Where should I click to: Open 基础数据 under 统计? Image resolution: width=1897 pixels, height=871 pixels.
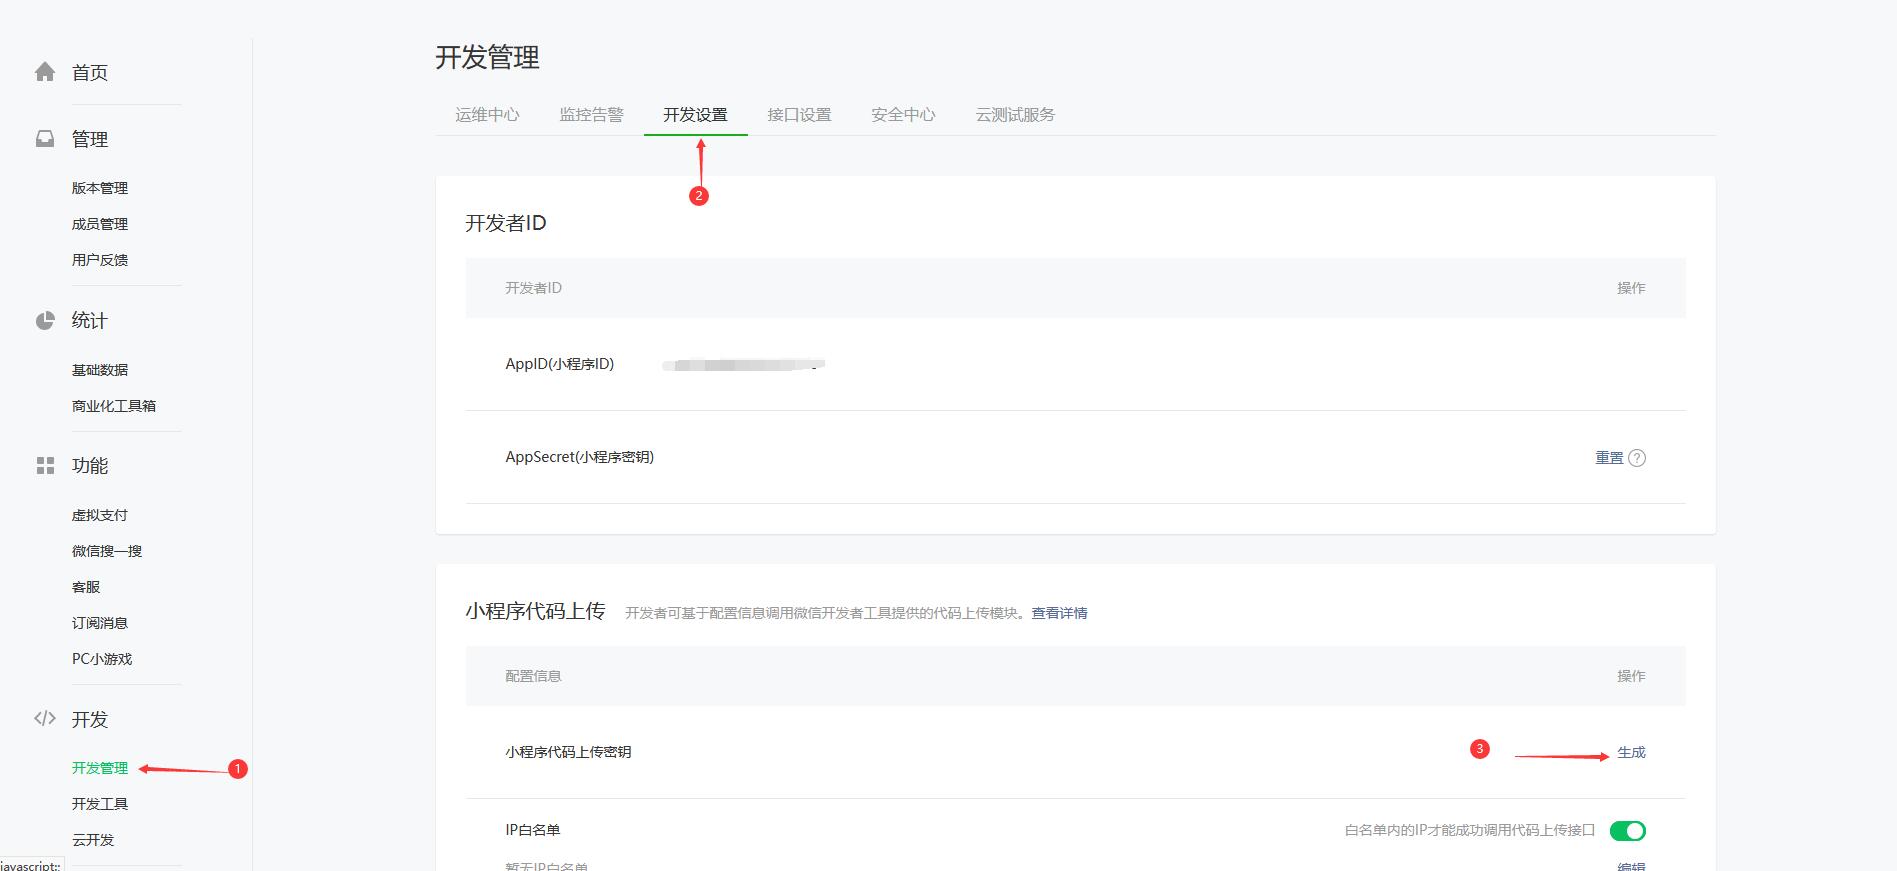point(100,370)
